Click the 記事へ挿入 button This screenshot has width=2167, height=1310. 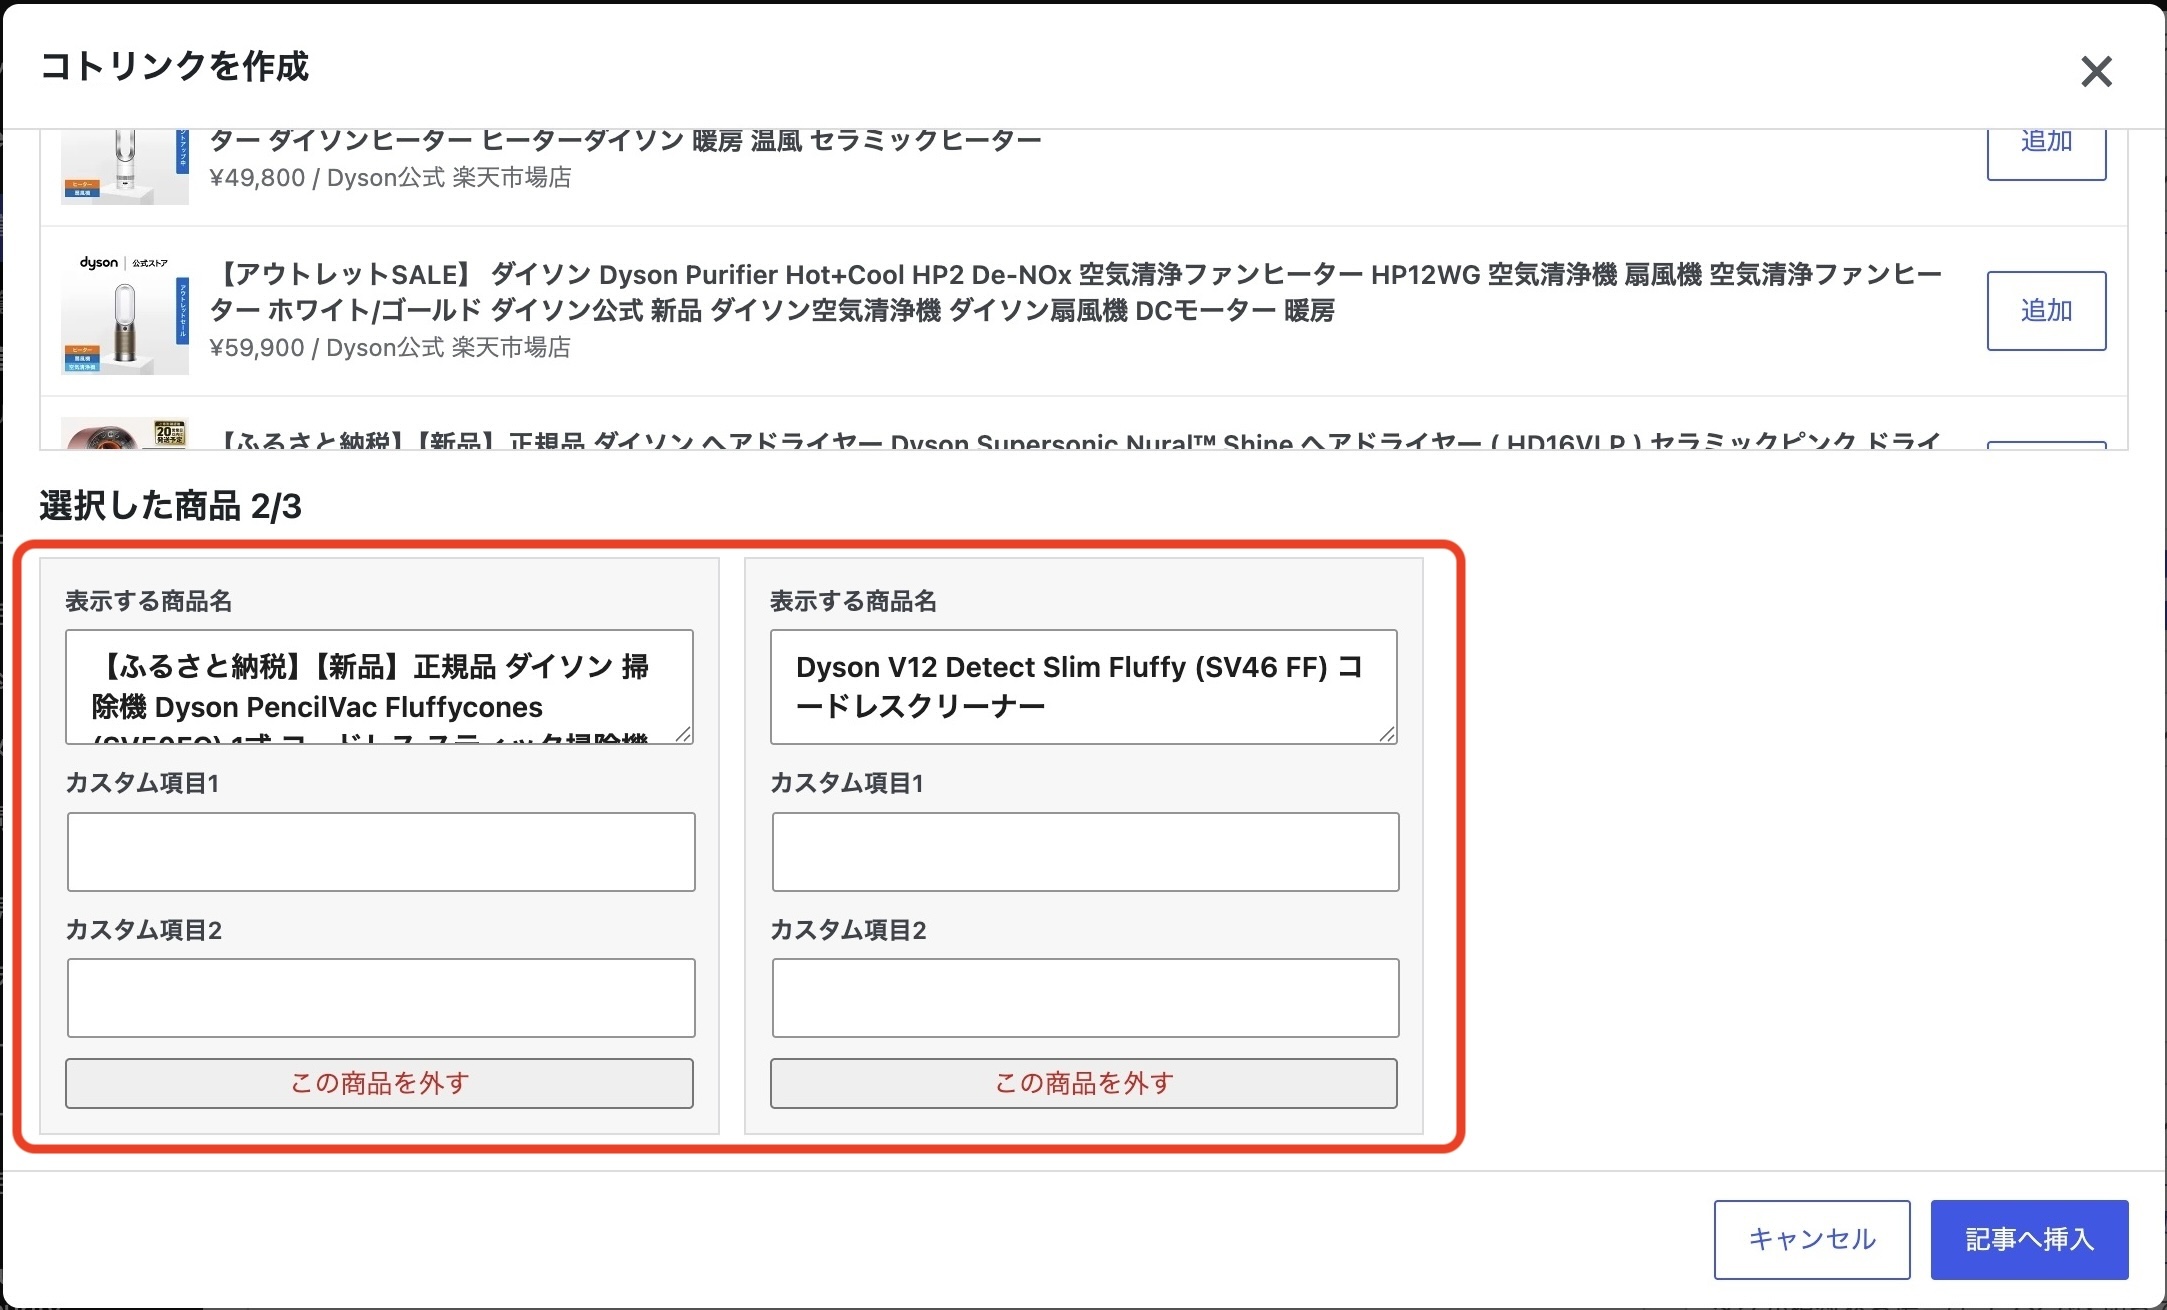point(2029,1240)
